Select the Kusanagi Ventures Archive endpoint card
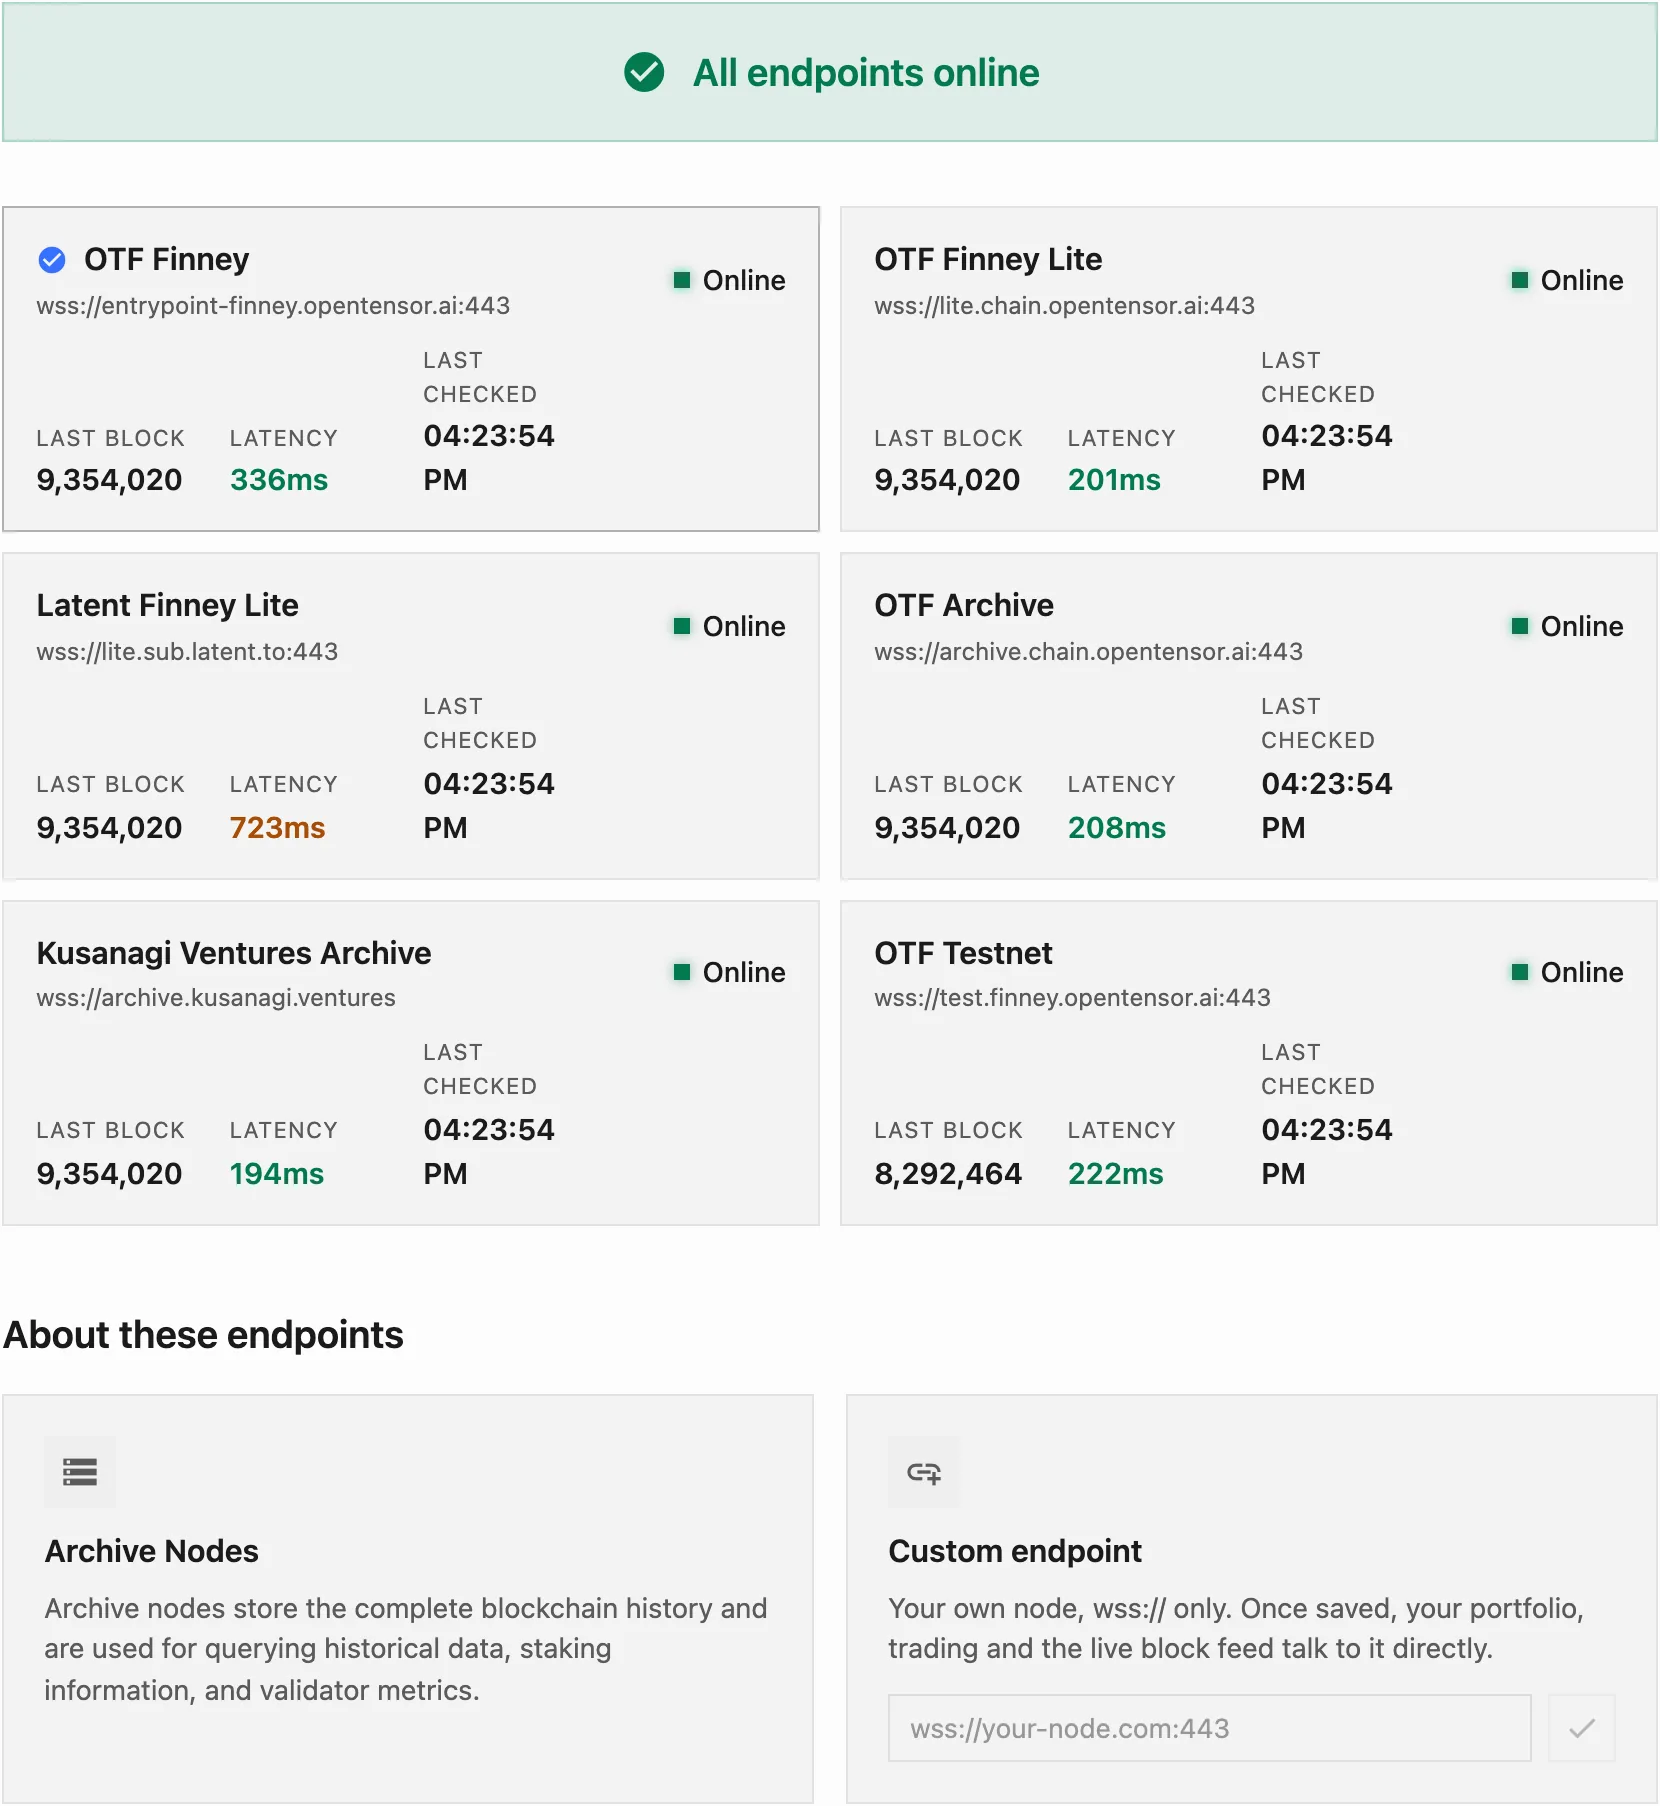 411,1063
